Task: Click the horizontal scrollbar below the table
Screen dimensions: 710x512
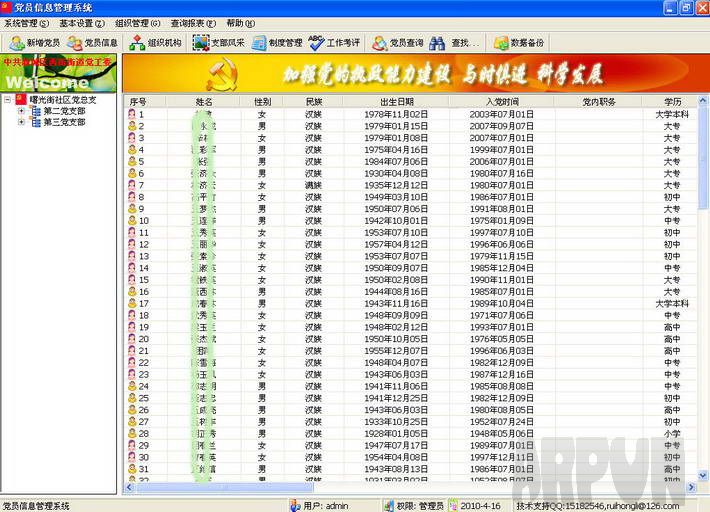Action: [400, 487]
